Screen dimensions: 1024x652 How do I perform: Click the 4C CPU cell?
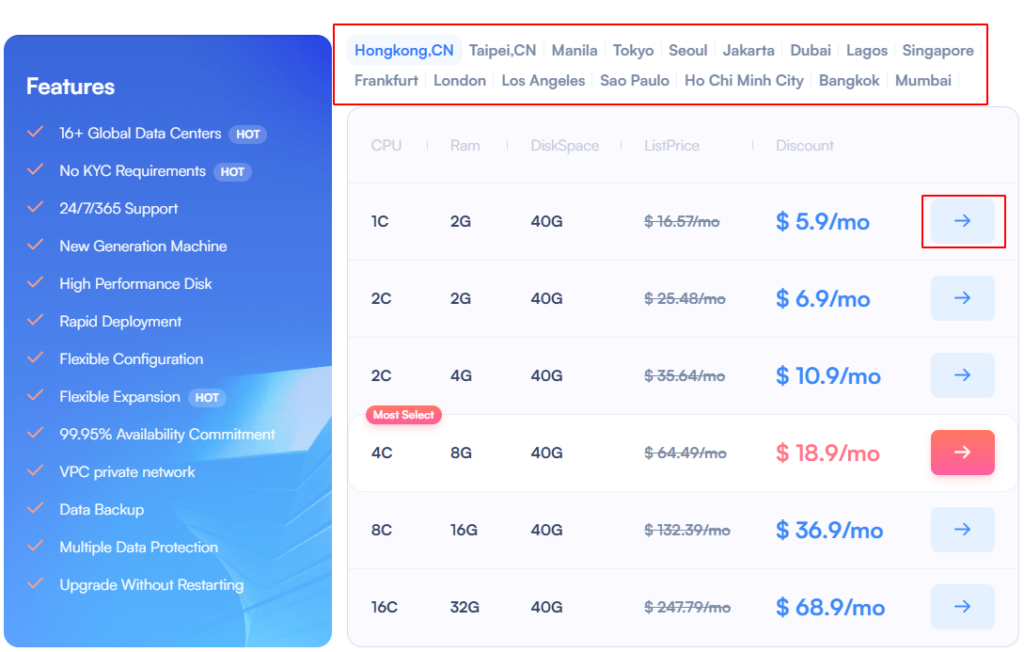tap(381, 453)
